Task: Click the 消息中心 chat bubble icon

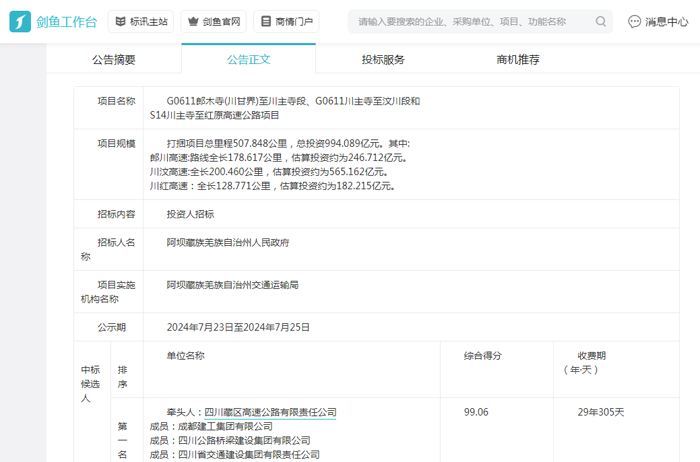Action: pos(634,21)
